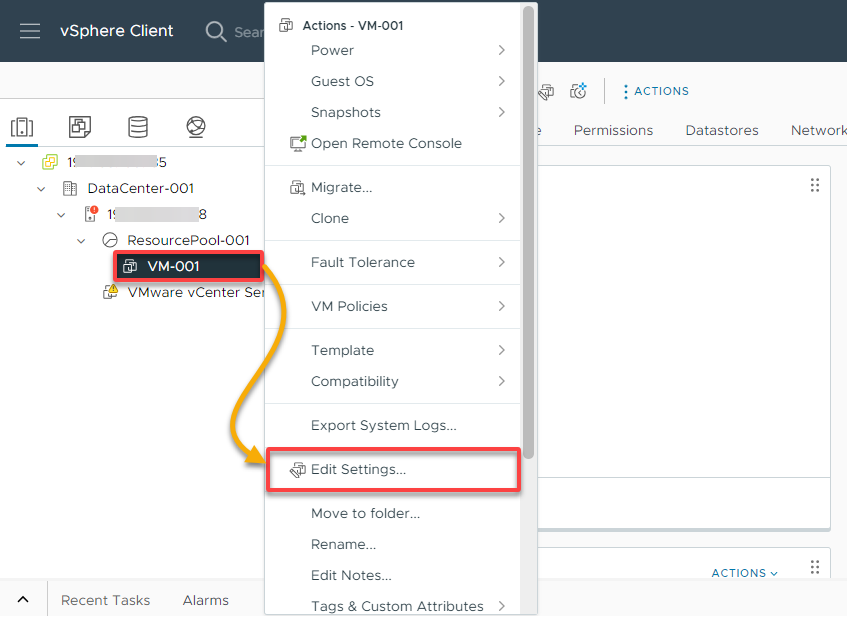Click the edit settings toolbar icon

pyautogui.click(x=546, y=91)
